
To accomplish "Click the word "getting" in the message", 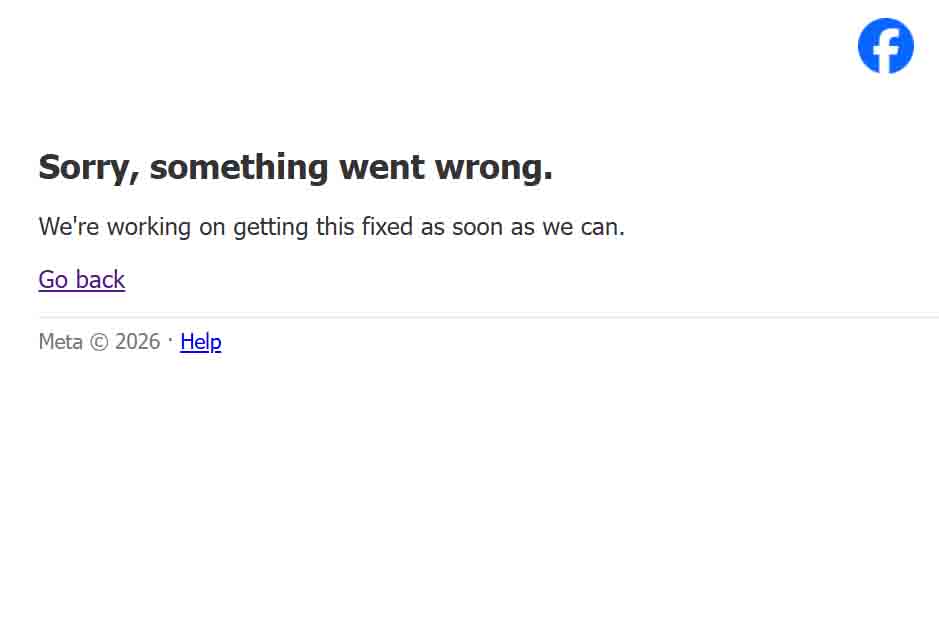I will [271, 228].
